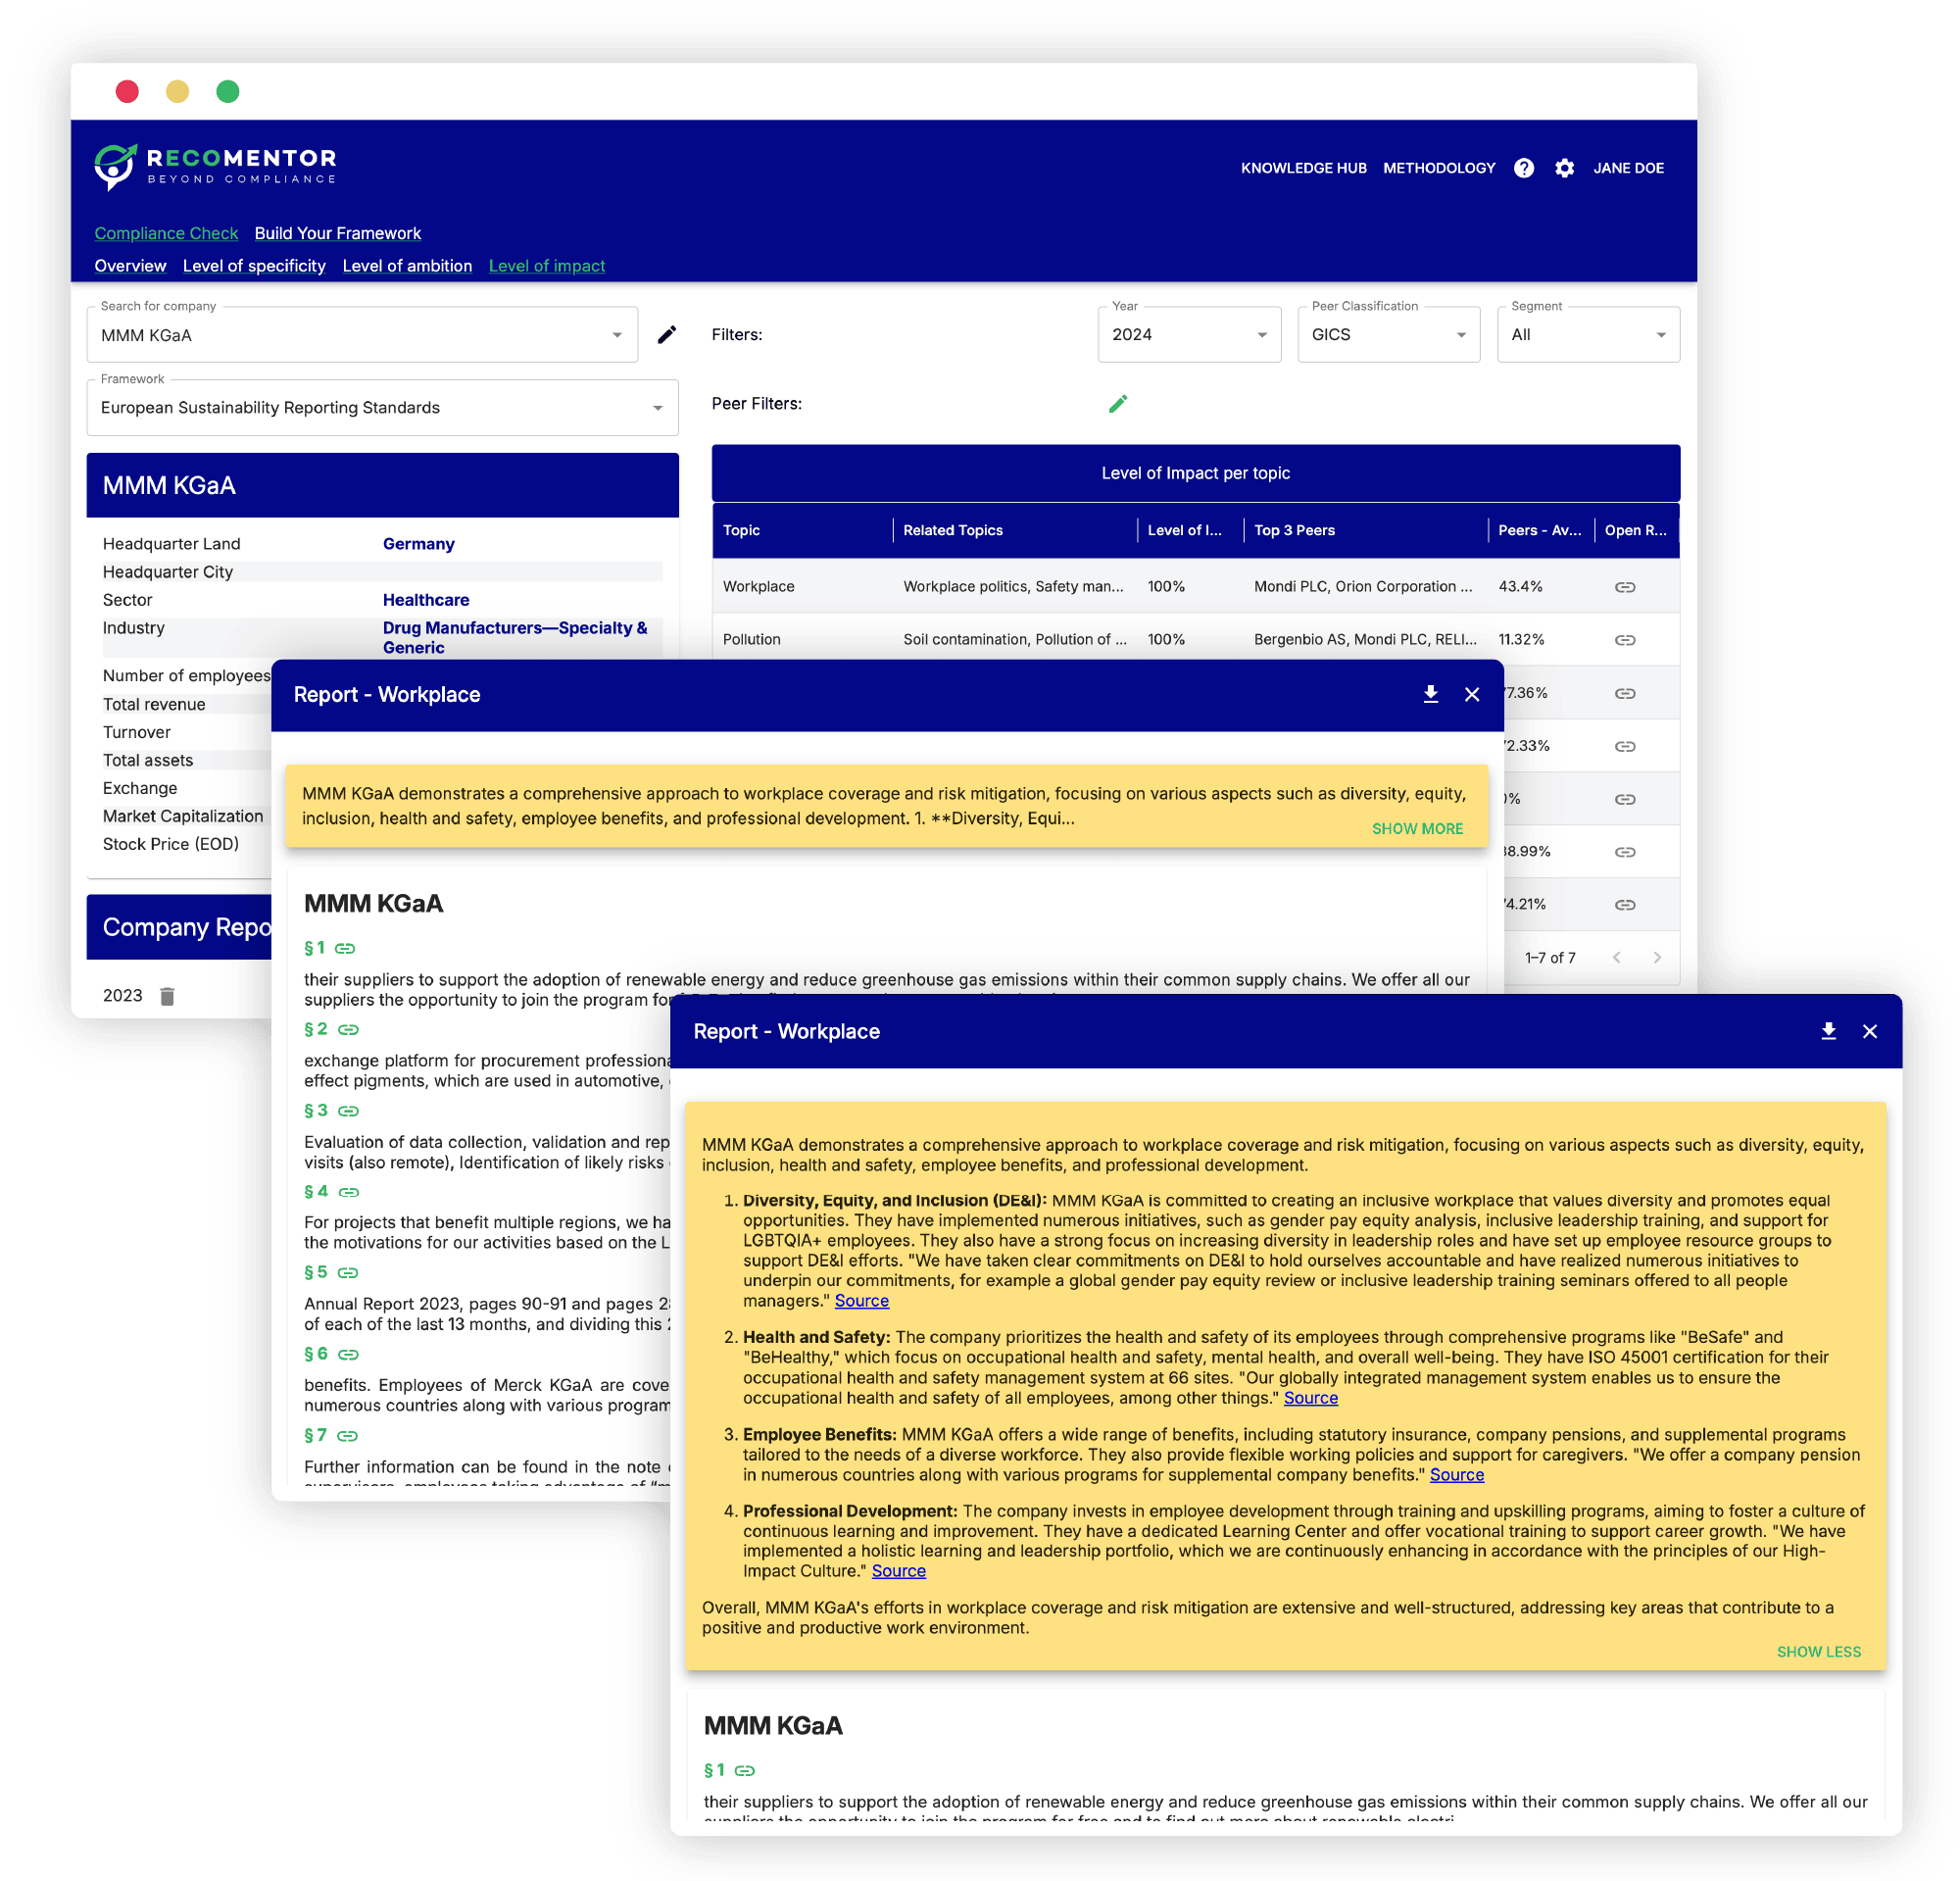
Task: Open Source link under Employee Benefits
Action: pyautogui.click(x=1457, y=1475)
